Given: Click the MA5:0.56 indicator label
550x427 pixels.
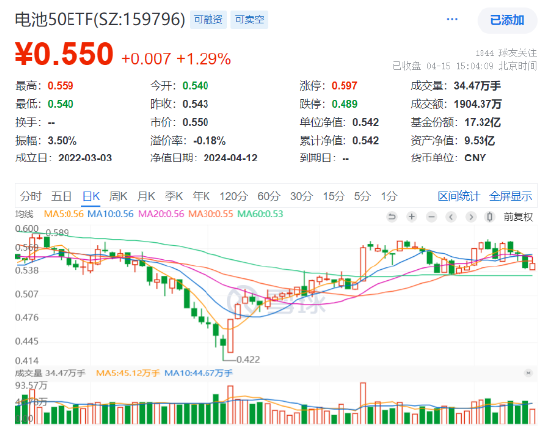Looking at the screenshot, I should click(63, 214).
